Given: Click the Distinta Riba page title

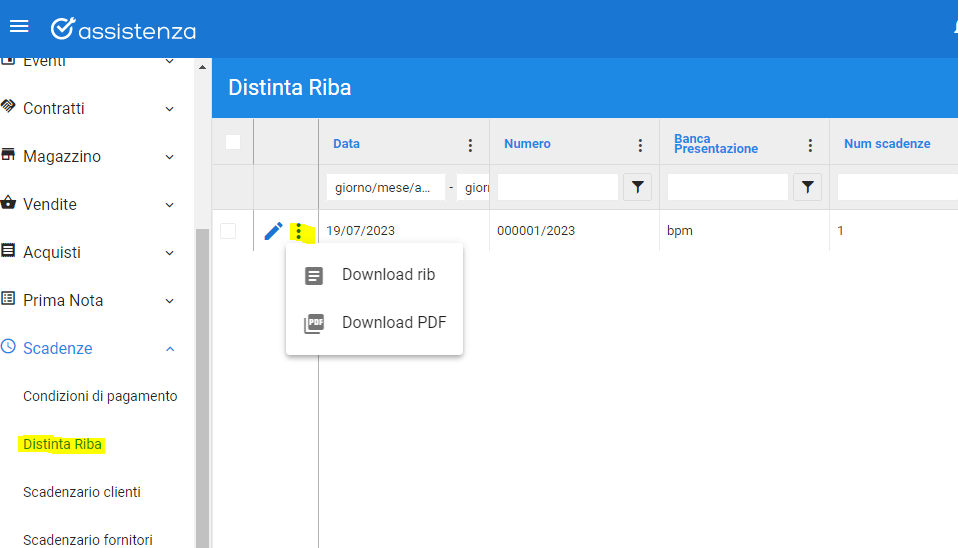Looking at the screenshot, I should tap(290, 87).
